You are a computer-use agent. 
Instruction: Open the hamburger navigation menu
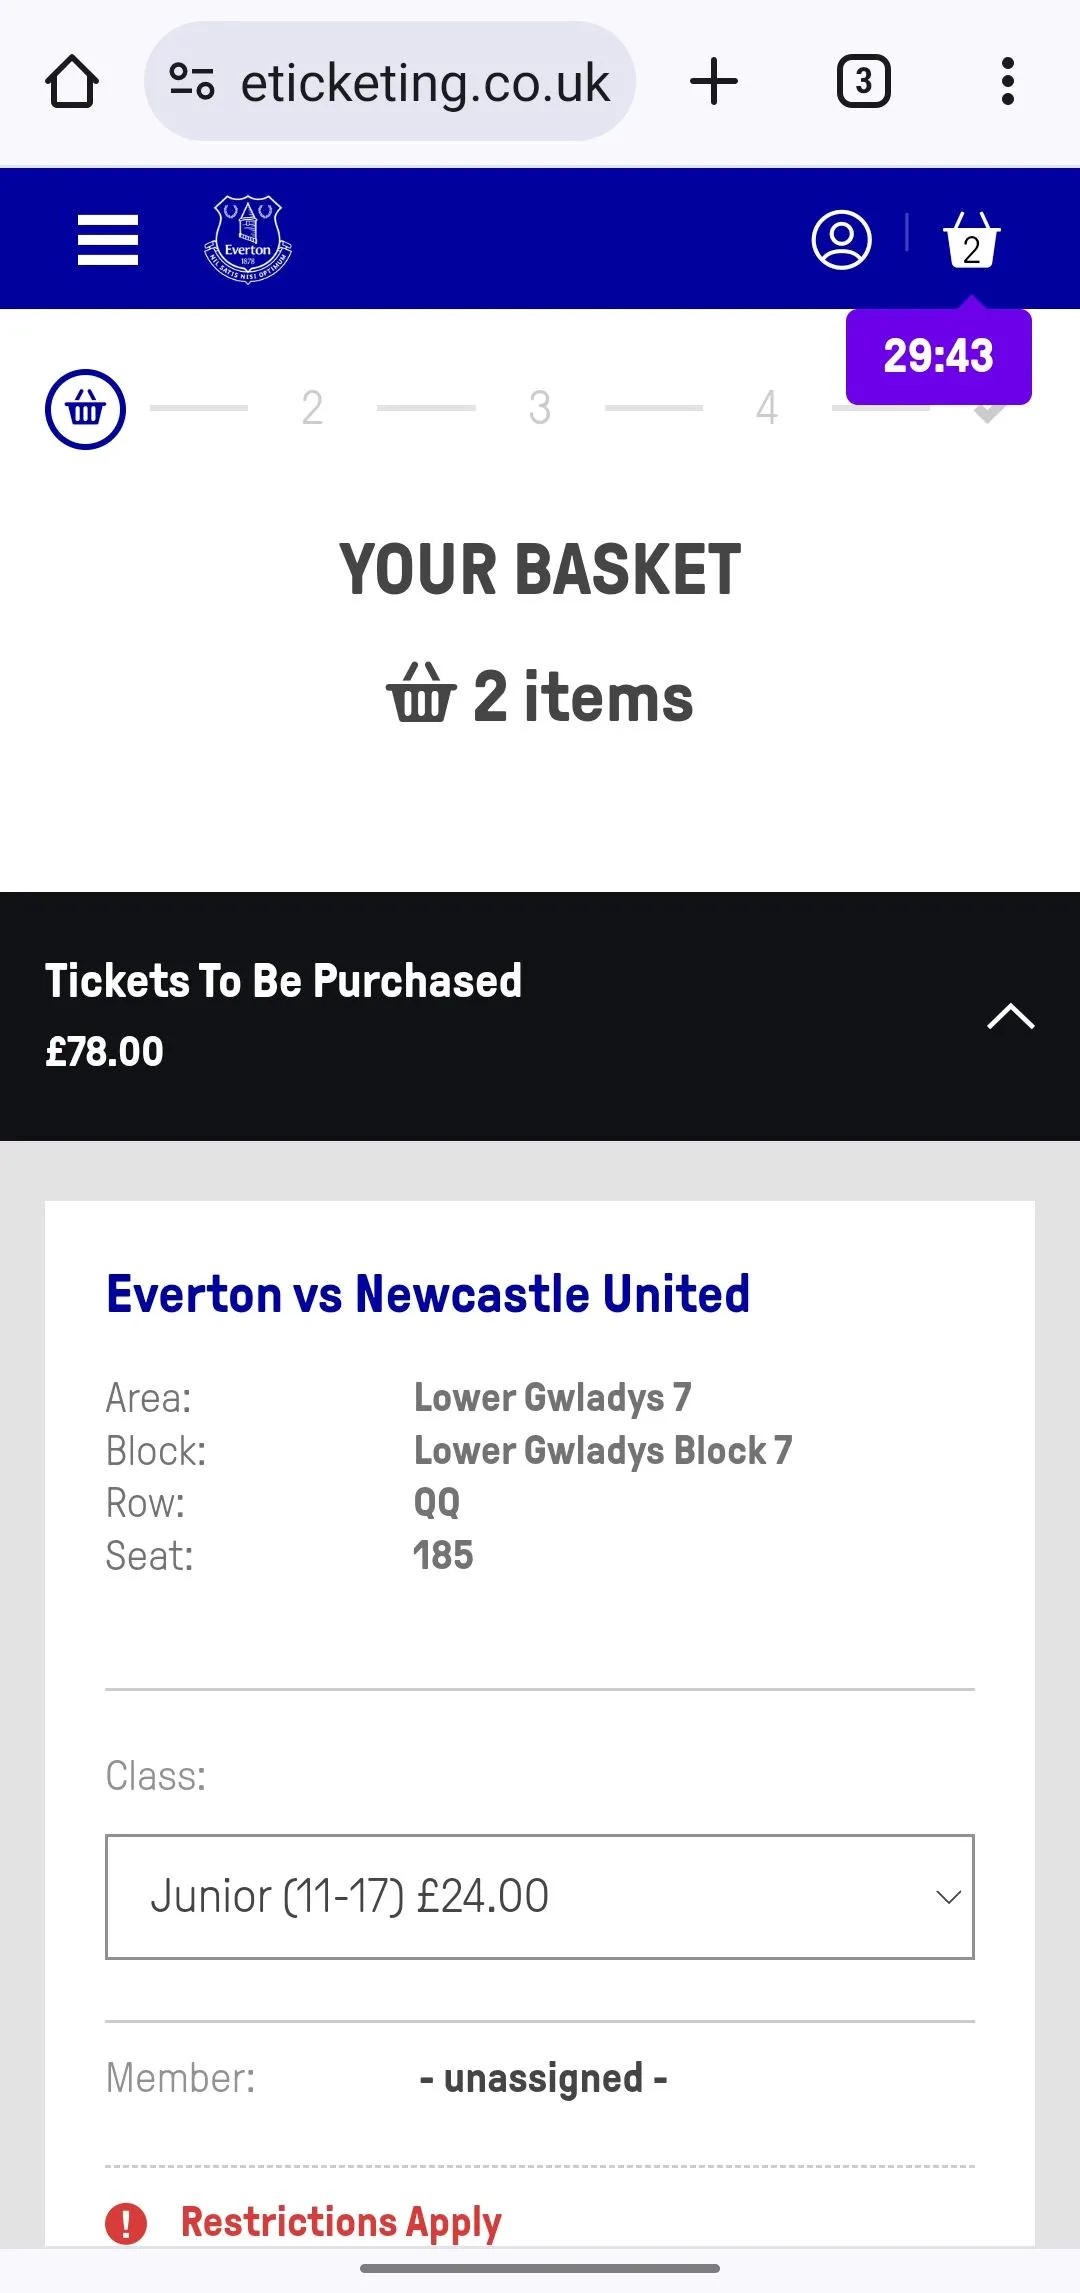point(108,240)
